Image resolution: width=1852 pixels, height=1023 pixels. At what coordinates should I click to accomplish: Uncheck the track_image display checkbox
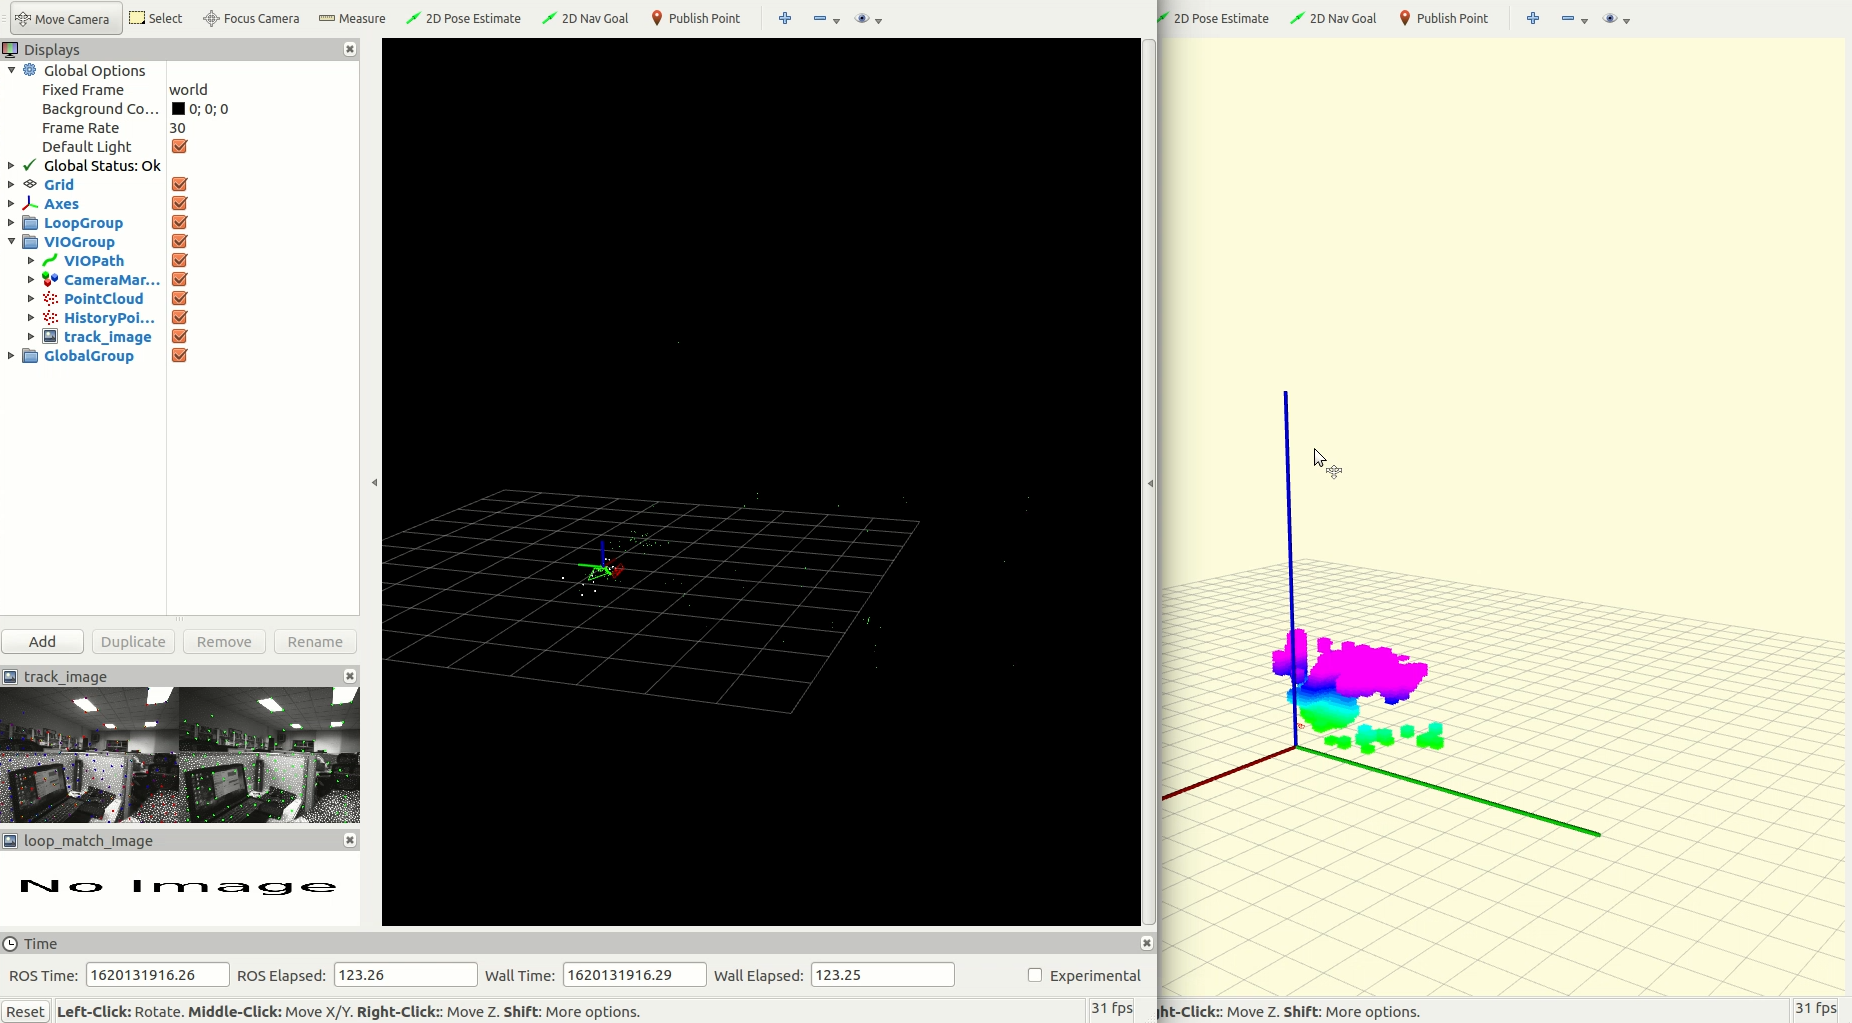180,336
